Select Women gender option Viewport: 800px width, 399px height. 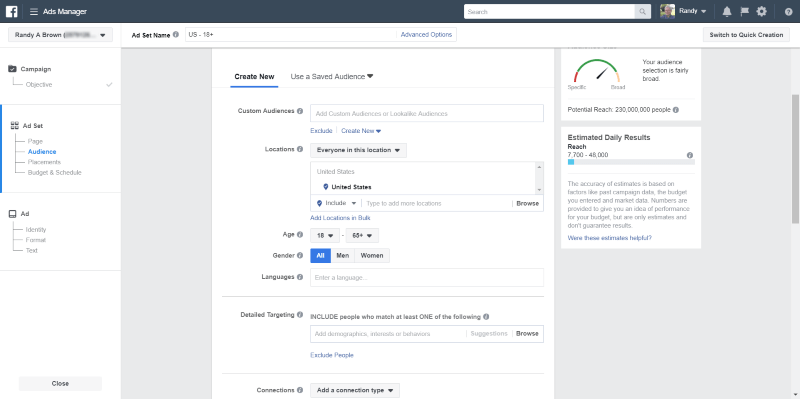372,256
